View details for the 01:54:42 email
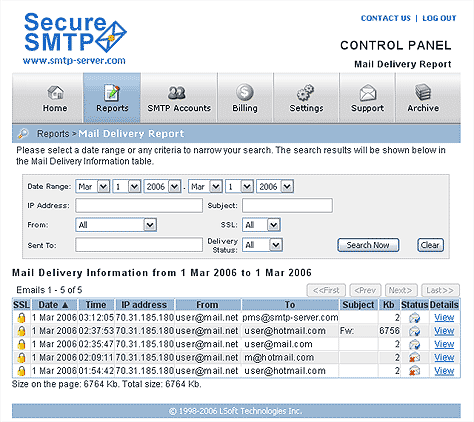Screen dimensions: 474x422 point(444,371)
